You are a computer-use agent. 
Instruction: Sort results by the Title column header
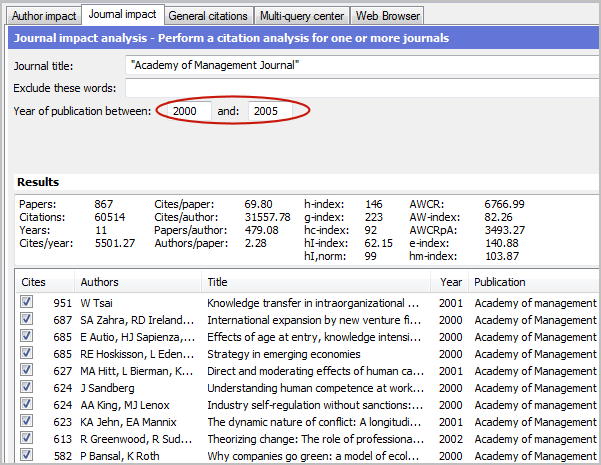(x=316, y=282)
